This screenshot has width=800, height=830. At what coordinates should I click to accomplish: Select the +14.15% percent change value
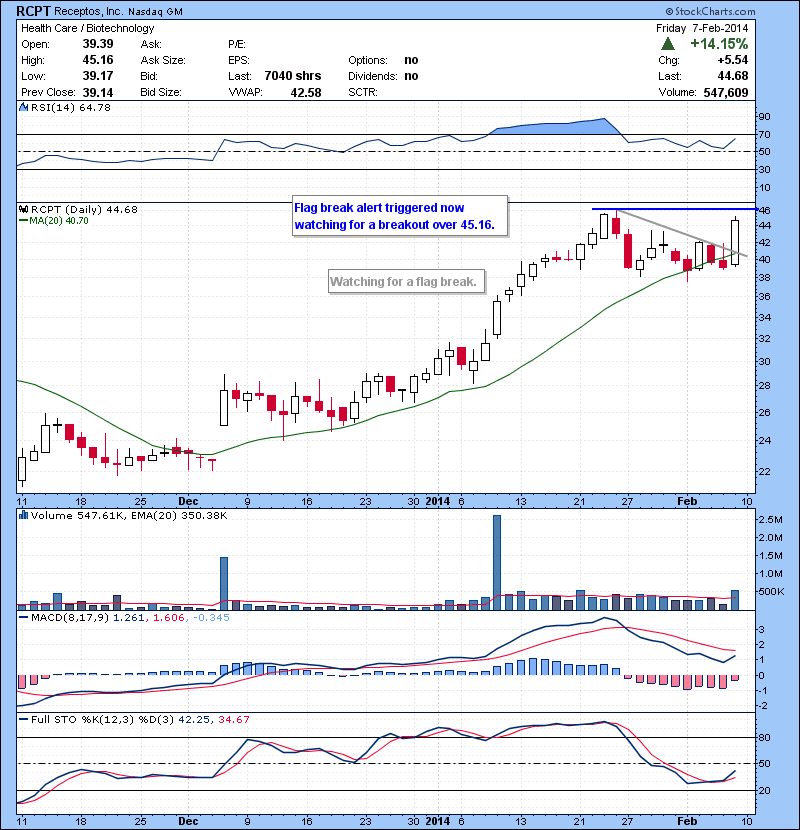719,43
